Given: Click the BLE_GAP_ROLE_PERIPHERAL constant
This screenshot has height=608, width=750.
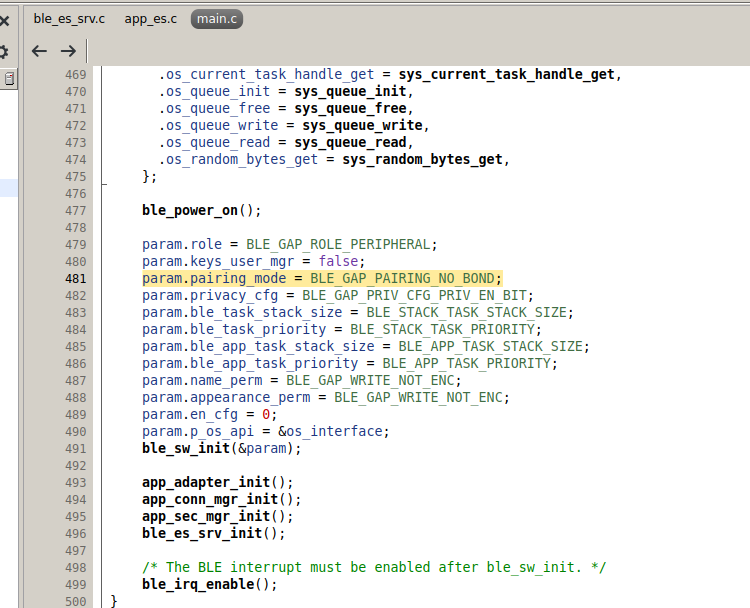Looking at the screenshot, I should 340,244.
